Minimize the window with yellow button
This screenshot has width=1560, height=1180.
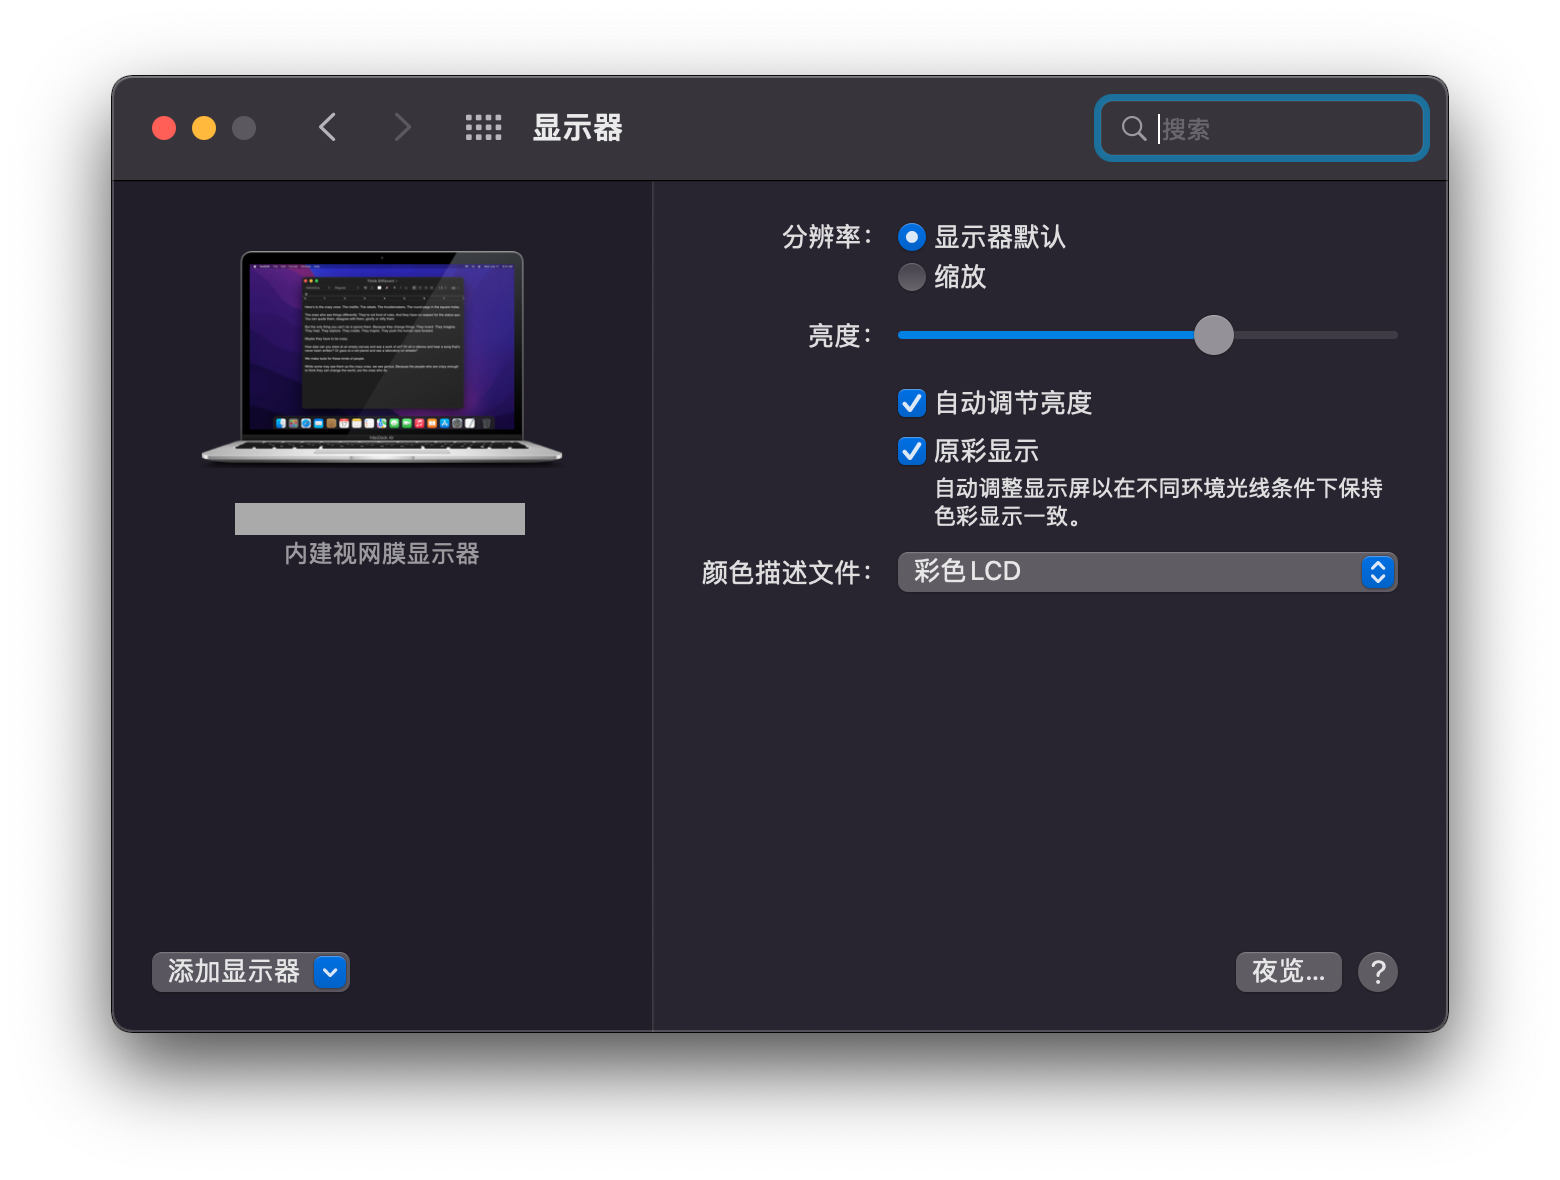point(204,128)
